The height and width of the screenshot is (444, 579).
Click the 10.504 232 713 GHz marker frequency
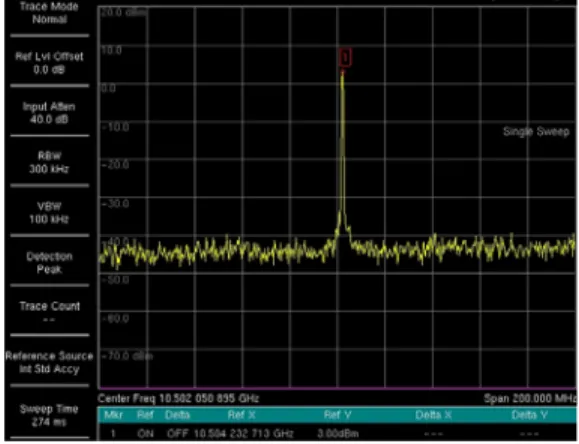[x=243, y=433]
